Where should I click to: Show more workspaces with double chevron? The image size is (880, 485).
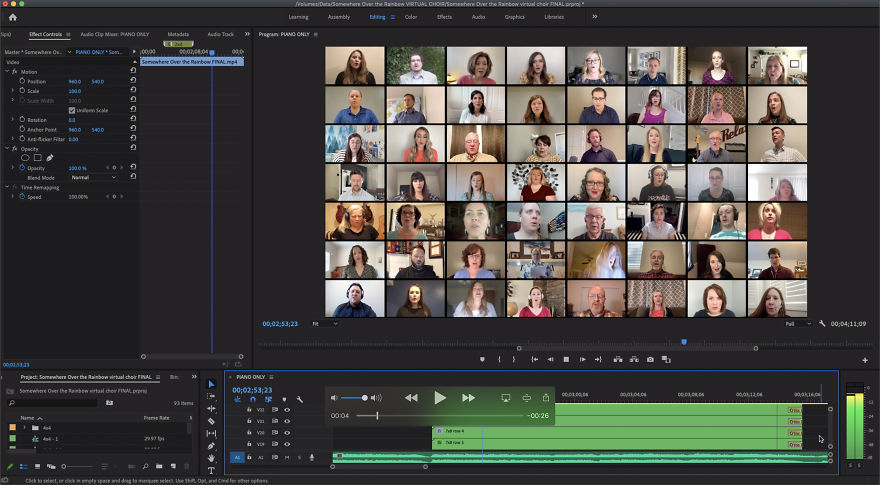[594, 17]
